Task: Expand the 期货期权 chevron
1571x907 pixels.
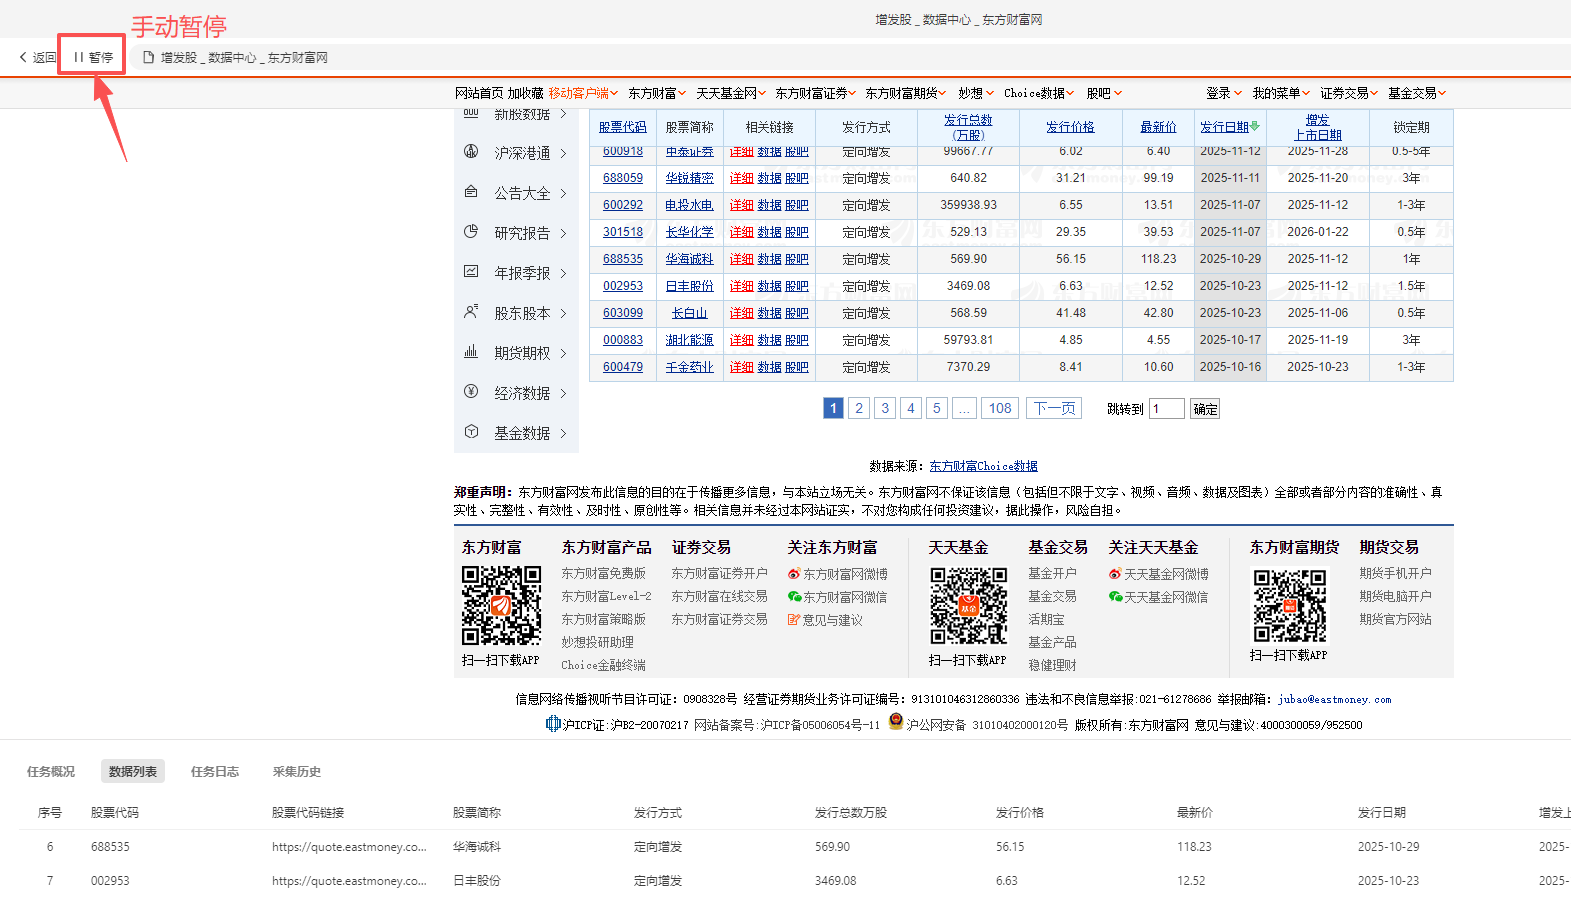Action: (563, 353)
